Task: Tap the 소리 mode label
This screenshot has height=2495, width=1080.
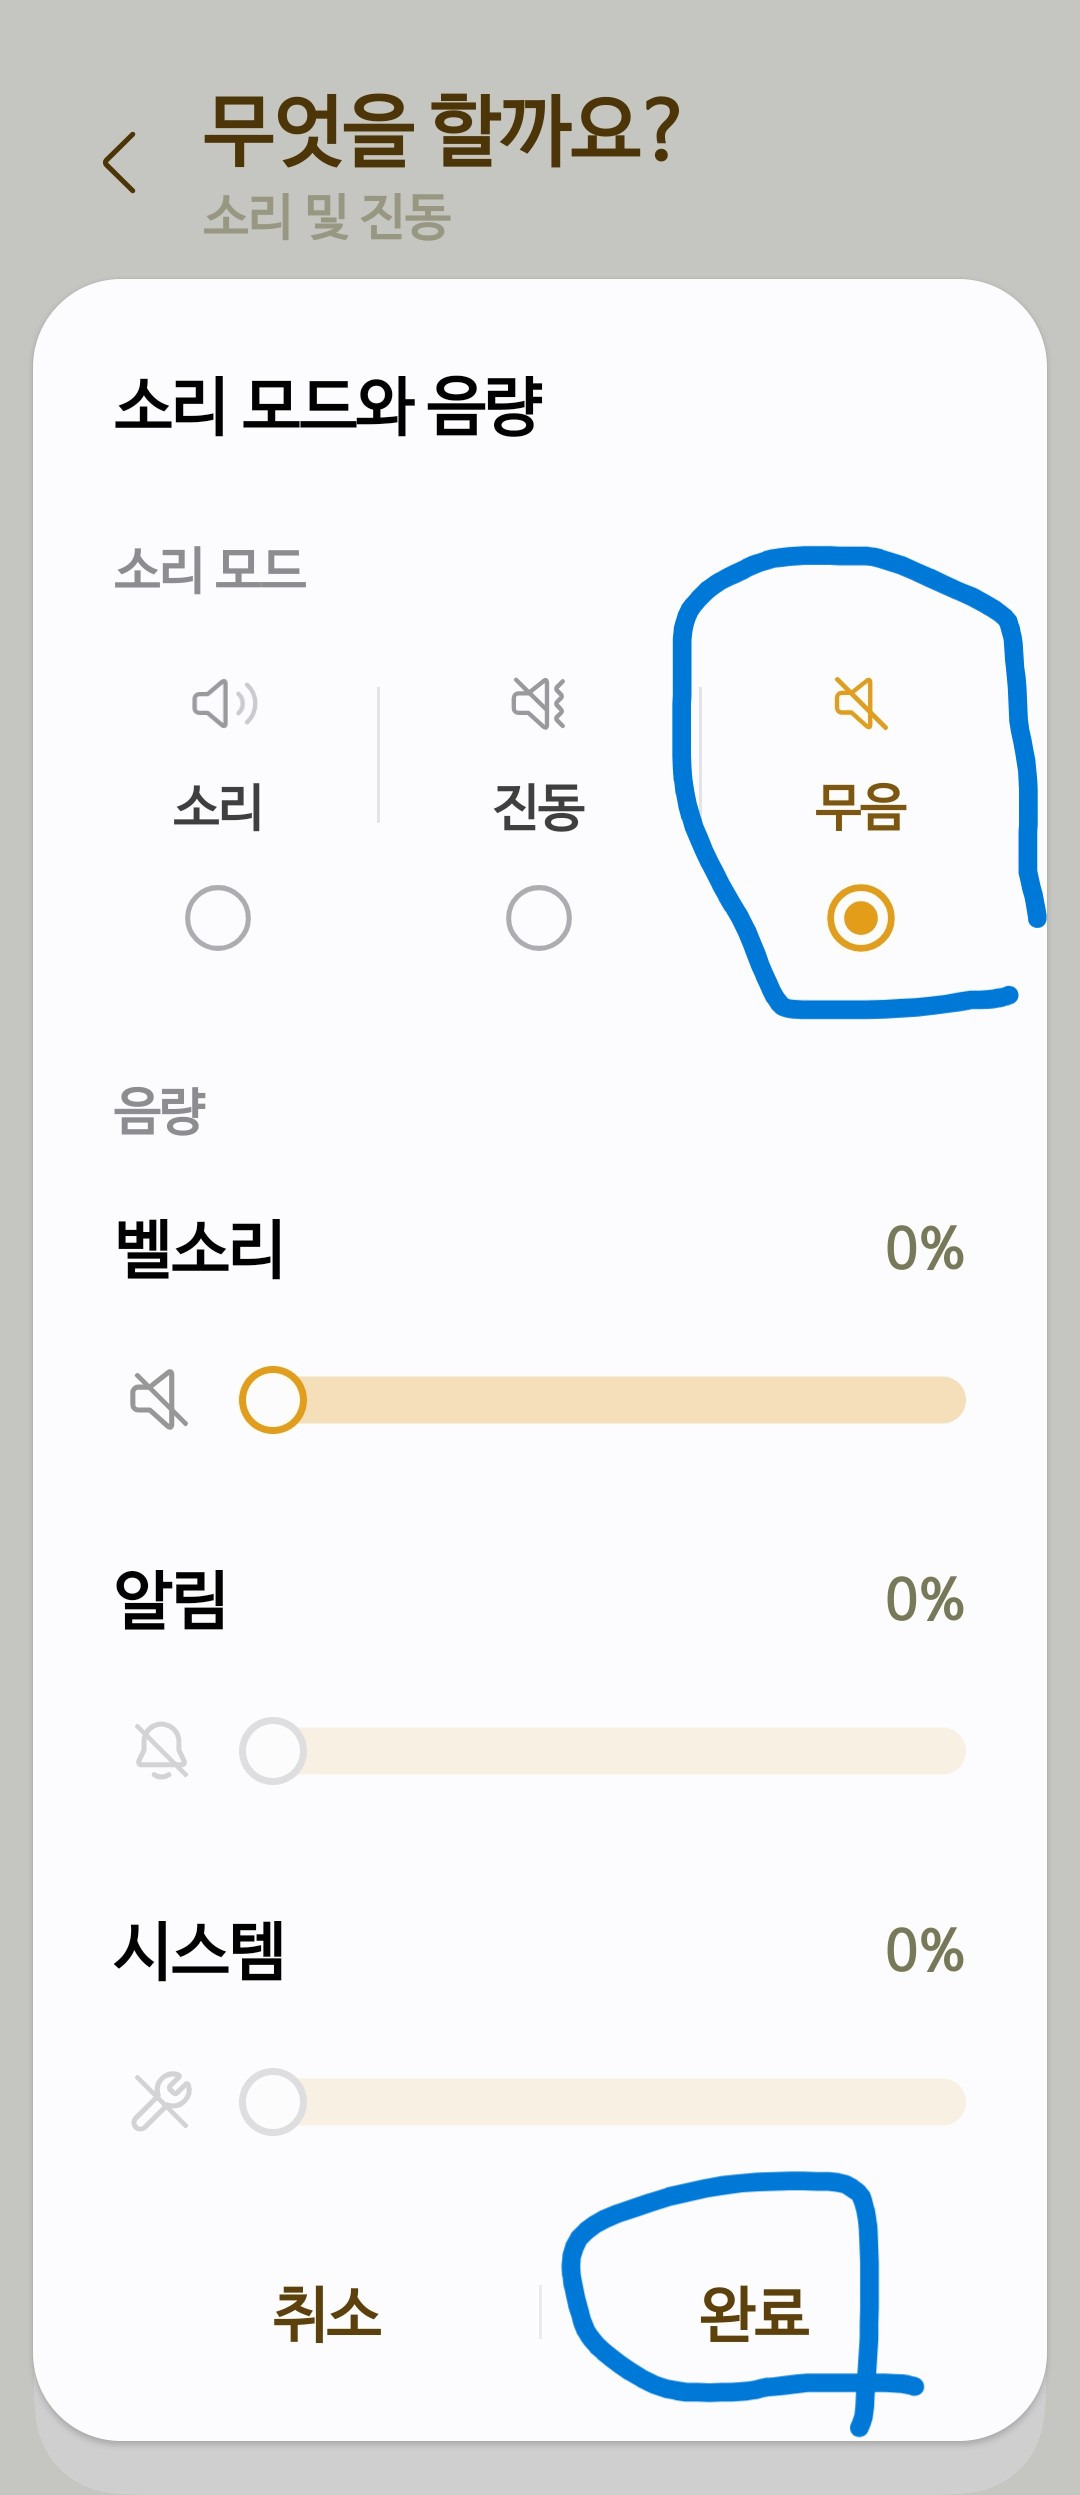Action: click(x=218, y=807)
